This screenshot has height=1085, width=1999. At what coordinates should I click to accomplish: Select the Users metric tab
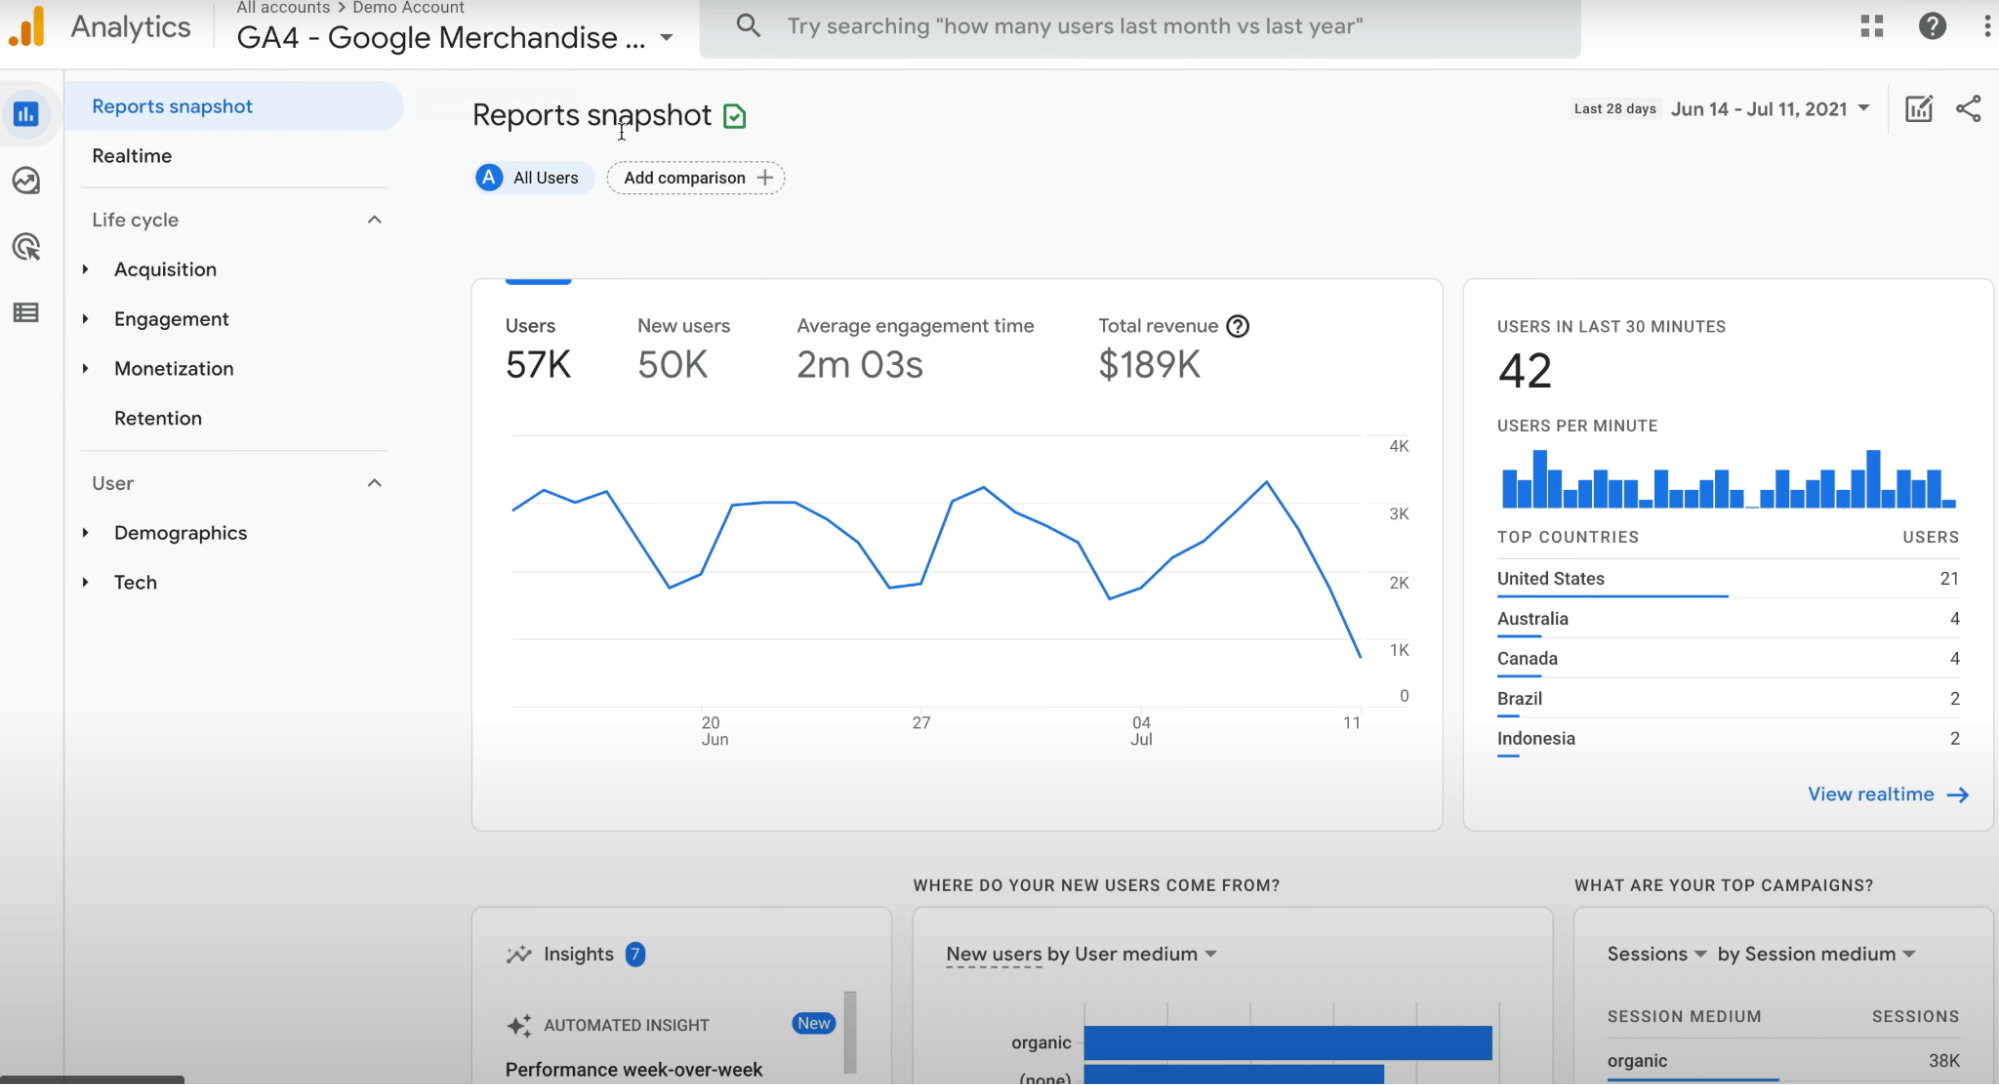[x=538, y=350]
